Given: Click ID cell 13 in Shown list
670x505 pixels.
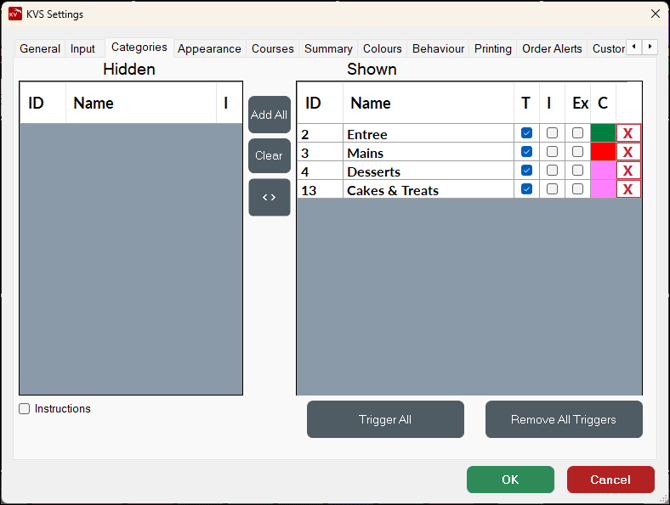Looking at the screenshot, I should point(320,189).
